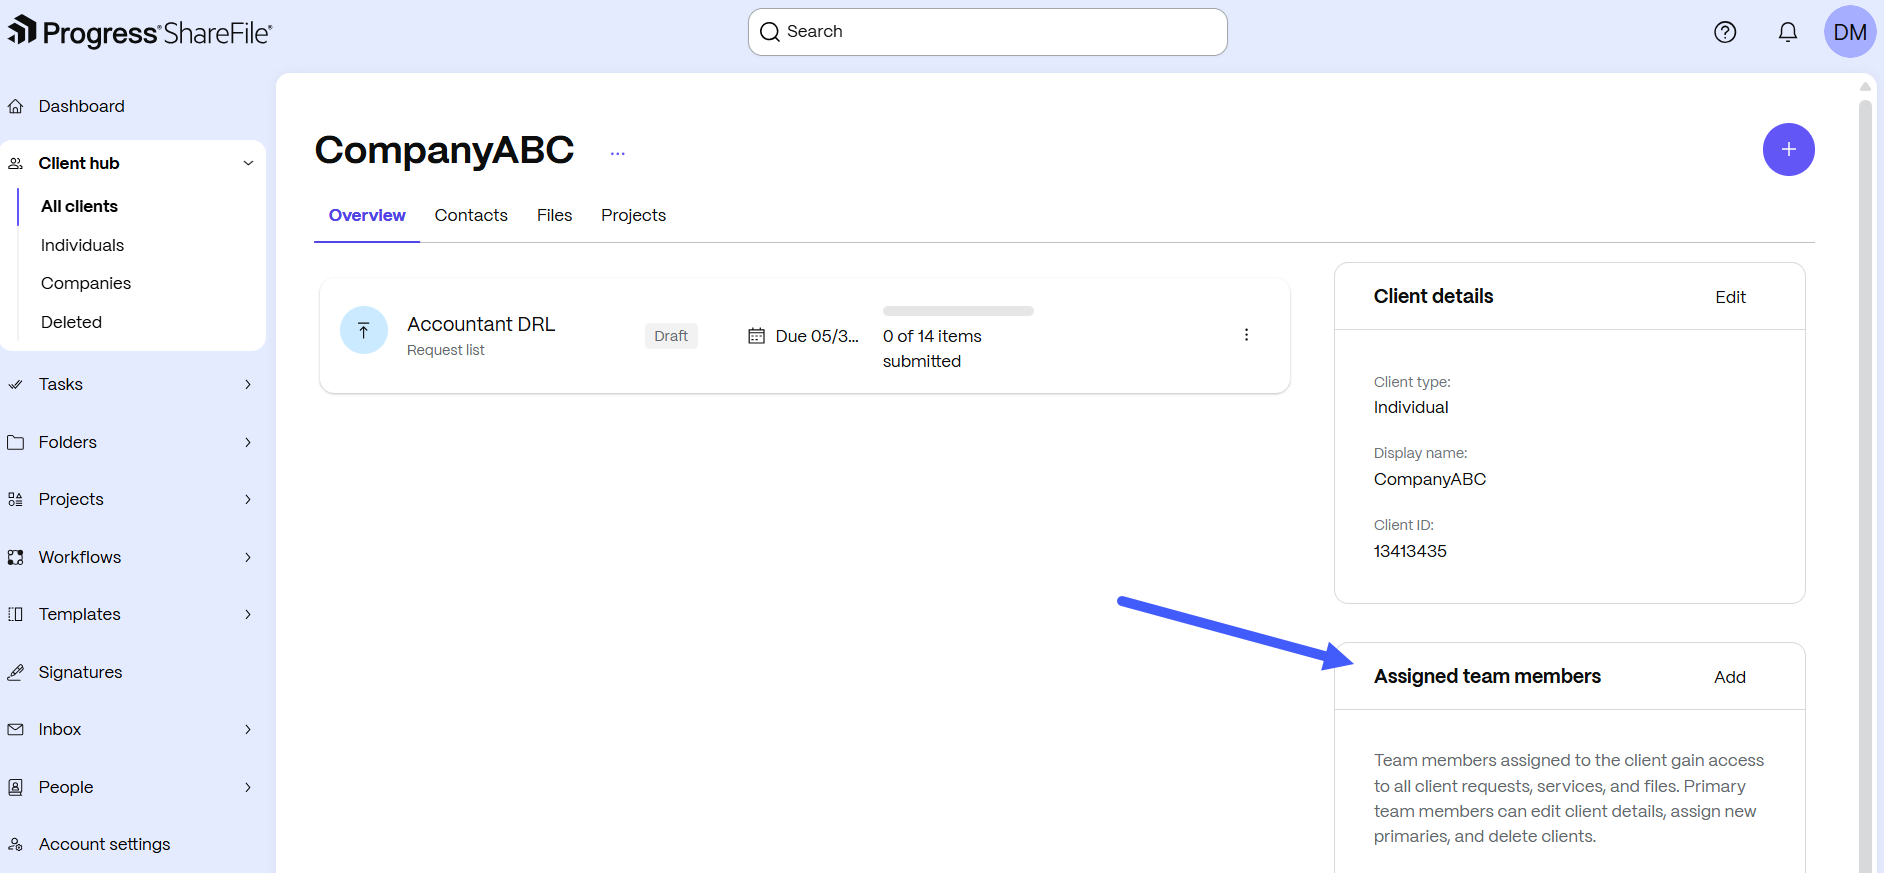Open the Accountant DRL request list

tap(481, 324)
